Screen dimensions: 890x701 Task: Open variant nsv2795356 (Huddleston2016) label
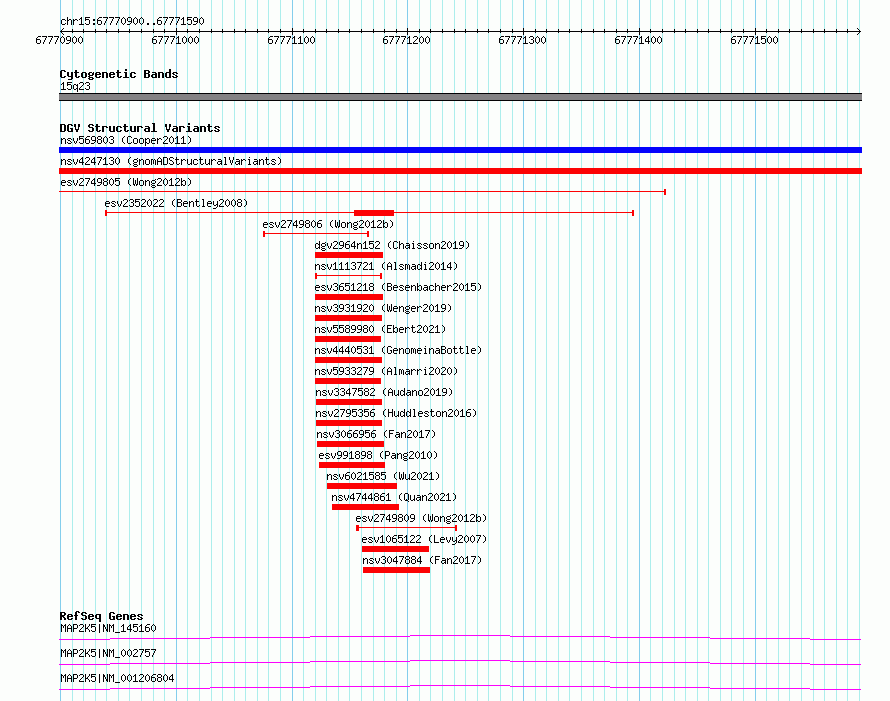[x=396, y=413]
